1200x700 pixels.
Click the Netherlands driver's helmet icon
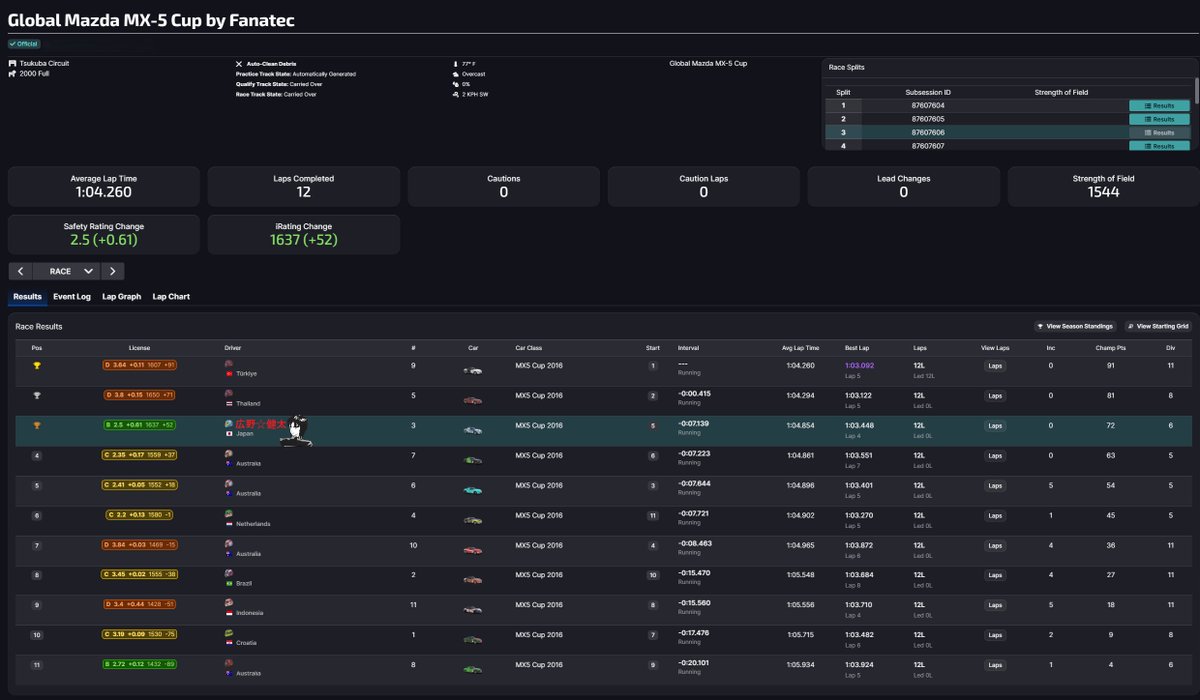click(x=229, y=512)
